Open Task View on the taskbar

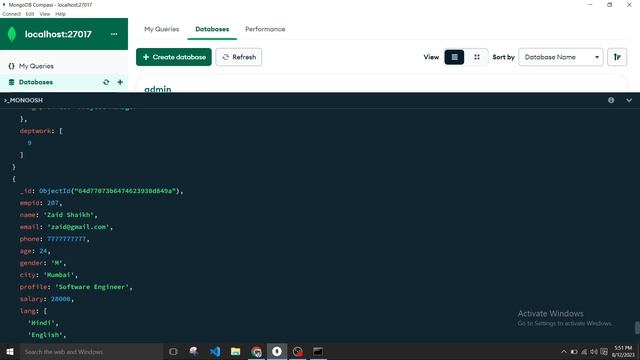[173, 351]
